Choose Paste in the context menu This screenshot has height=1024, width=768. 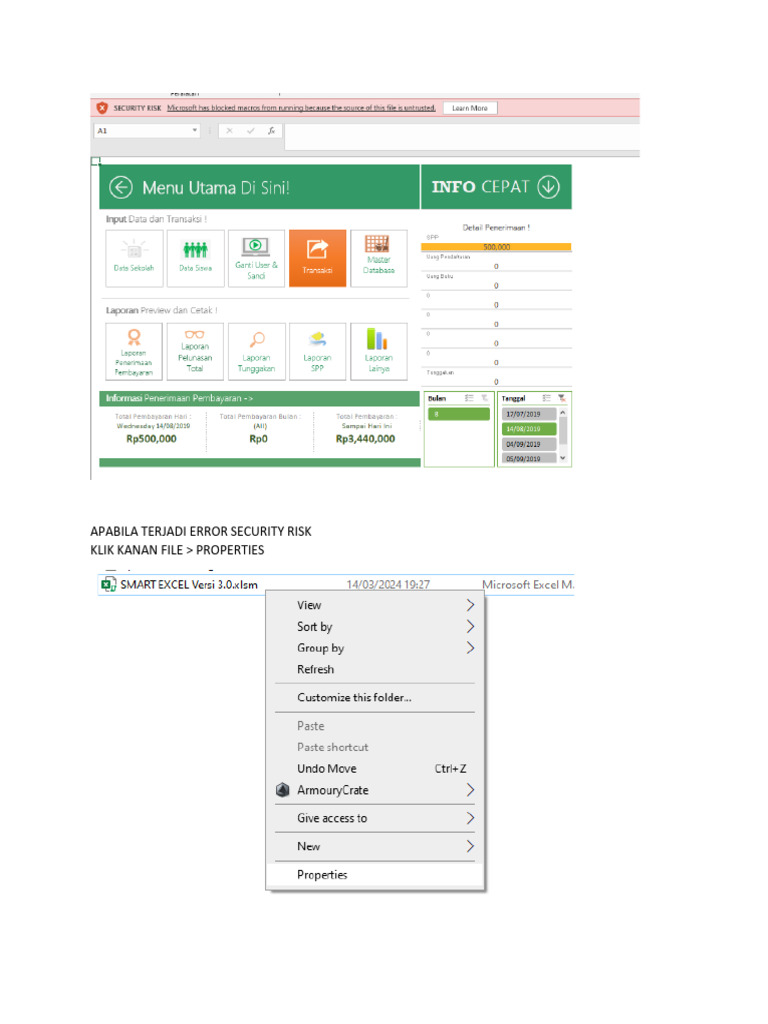(x=375, y=726)
